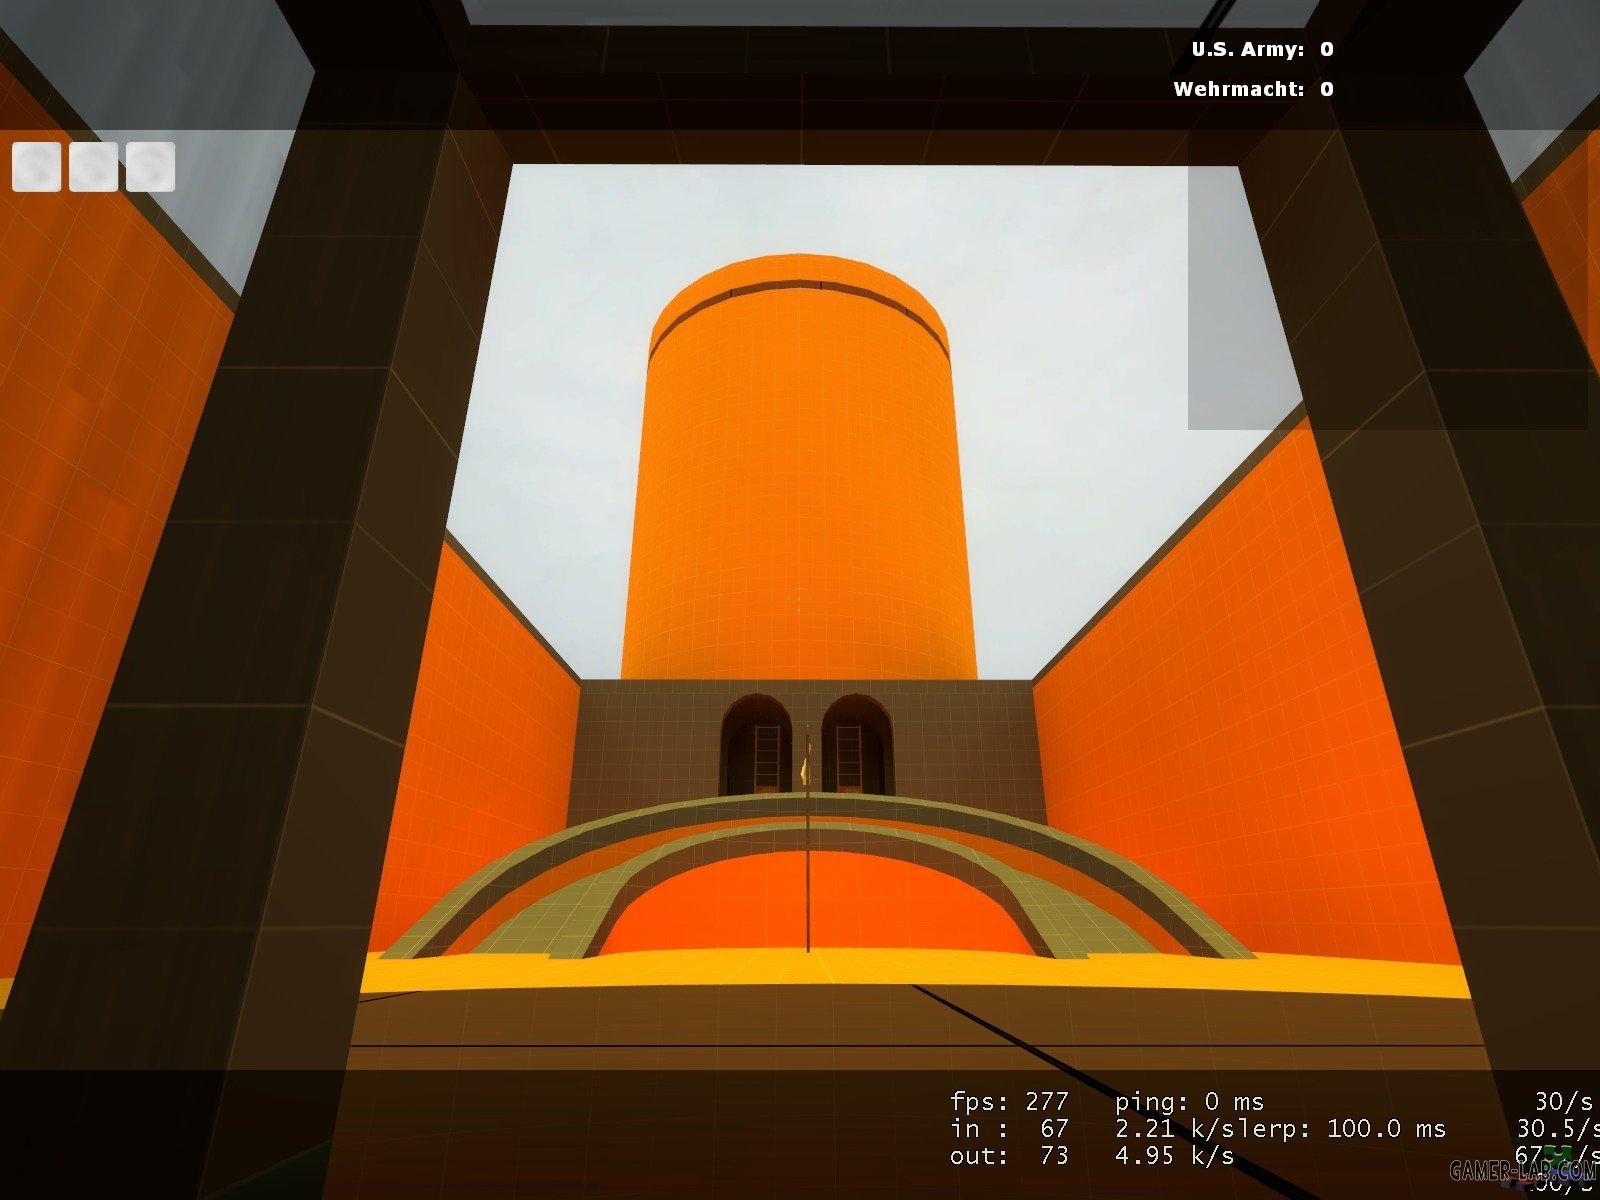Click the ping: 0 ms readout
The width and height of the screenshot is (1600, 1200).
pos(1189,1102)
